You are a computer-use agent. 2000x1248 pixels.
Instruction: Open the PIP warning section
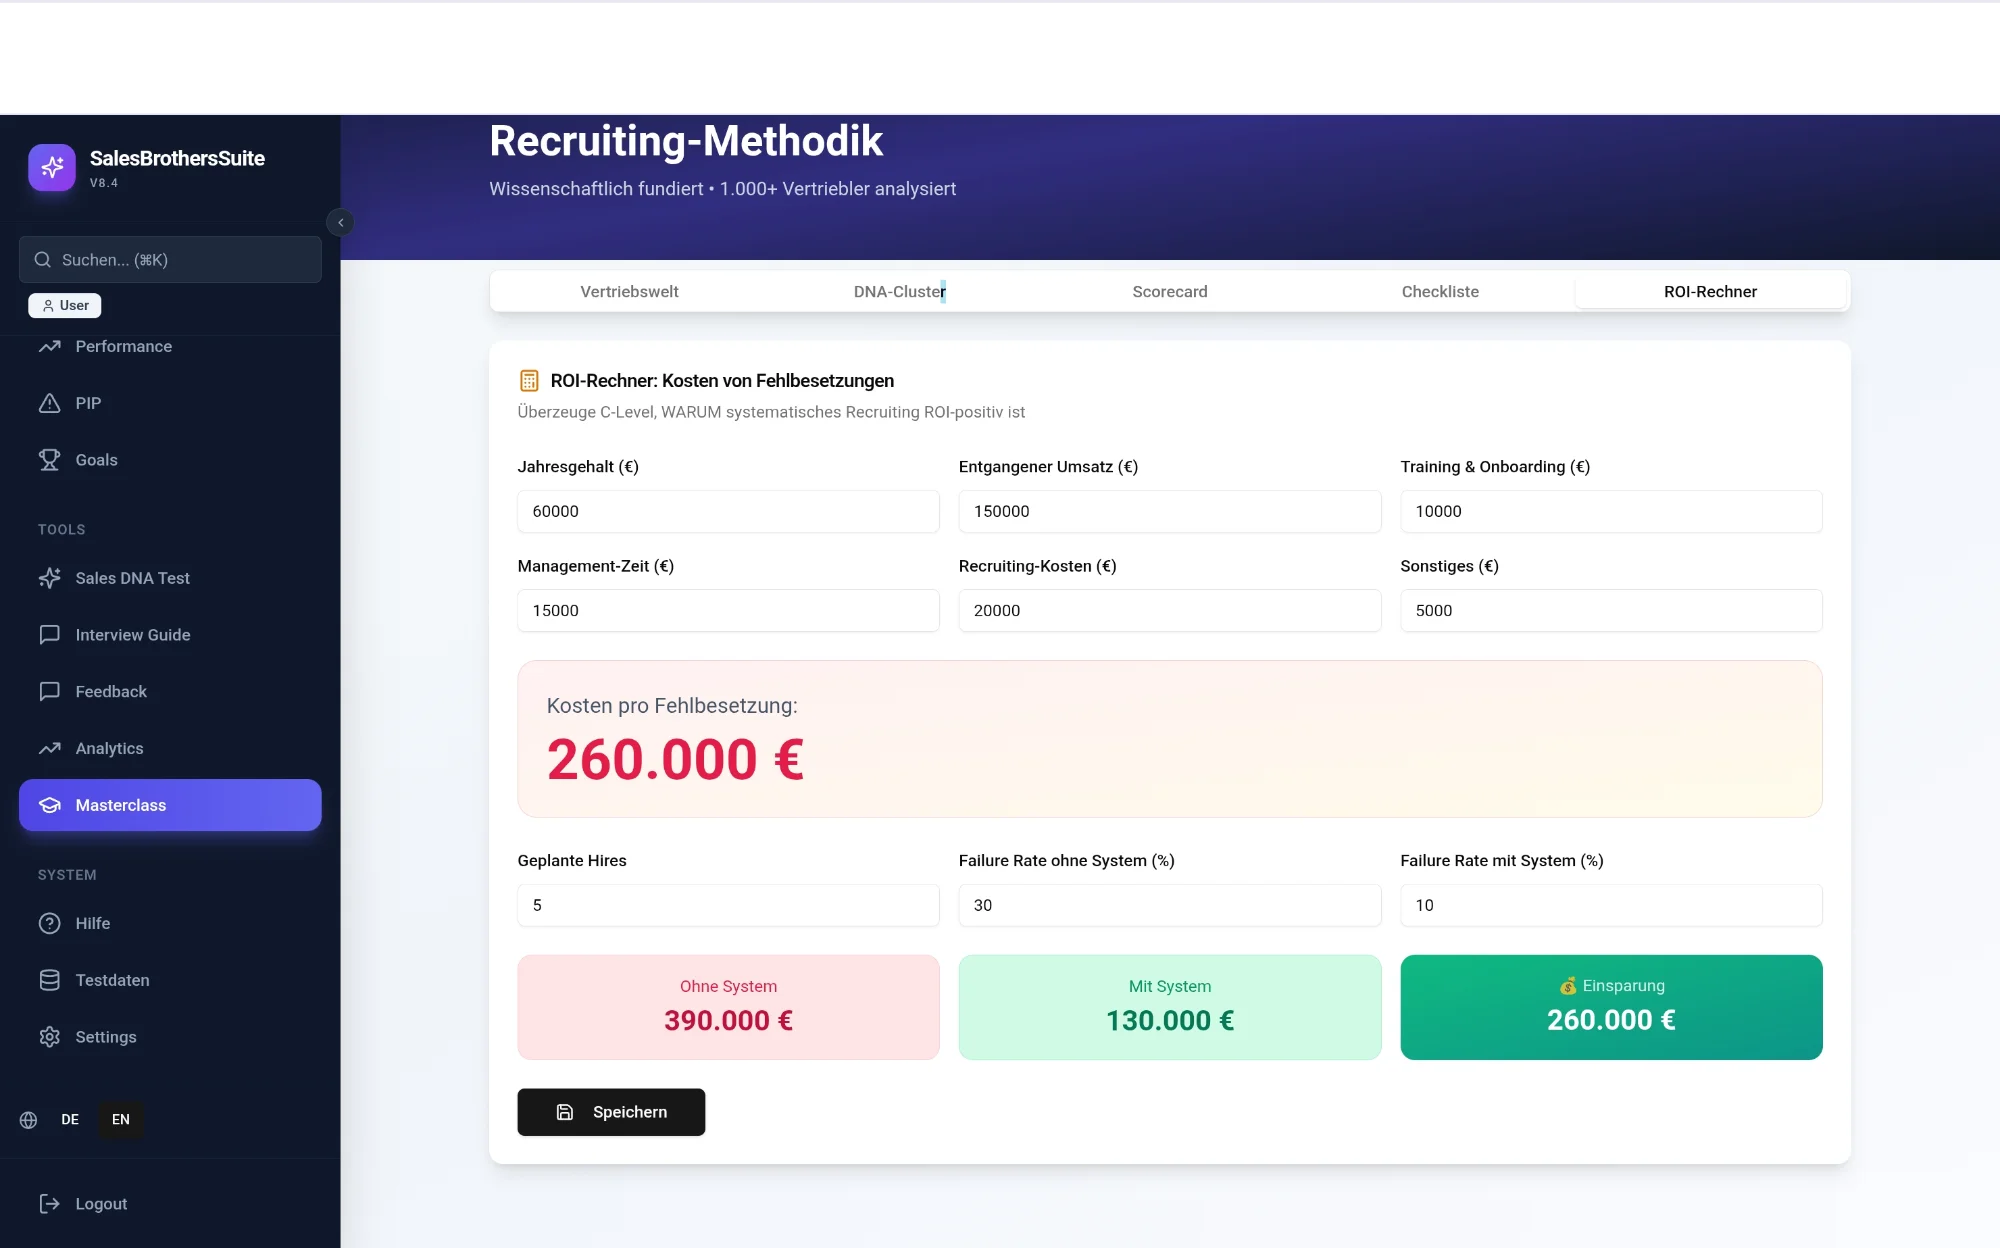[x=87, y=403]
